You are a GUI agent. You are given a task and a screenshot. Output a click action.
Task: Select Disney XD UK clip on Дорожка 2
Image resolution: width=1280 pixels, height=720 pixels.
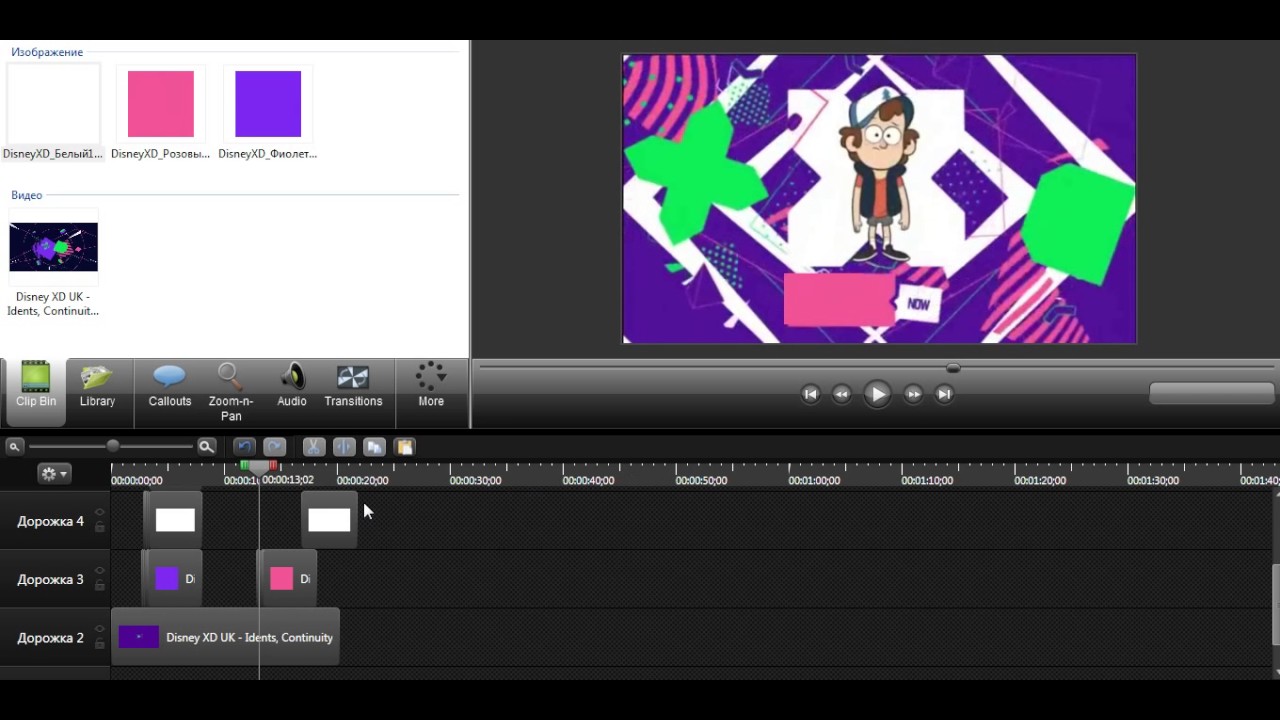225,637
